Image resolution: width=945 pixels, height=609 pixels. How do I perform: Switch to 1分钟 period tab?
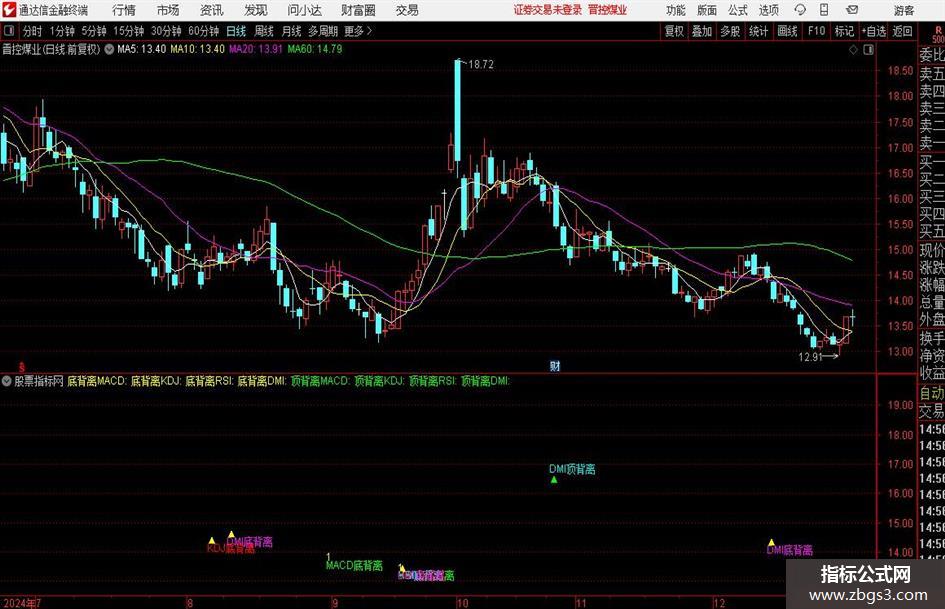pyautogui.click(x=62, y=31)
